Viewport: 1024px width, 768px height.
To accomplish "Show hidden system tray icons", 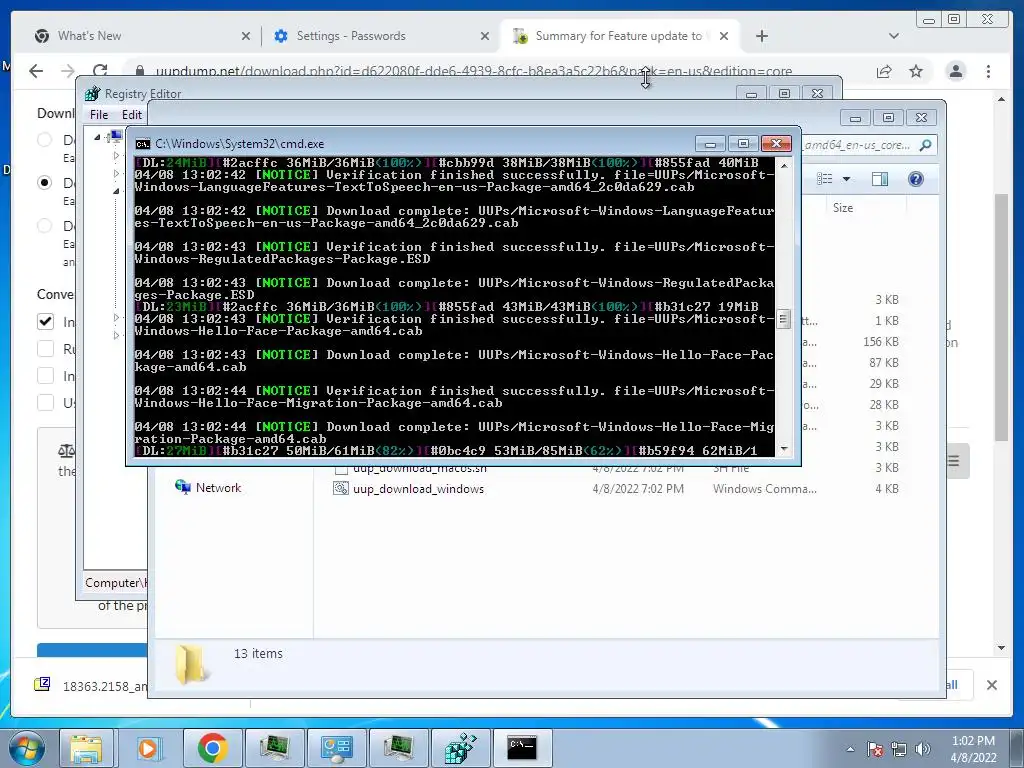I will click(x=850, y=750).
